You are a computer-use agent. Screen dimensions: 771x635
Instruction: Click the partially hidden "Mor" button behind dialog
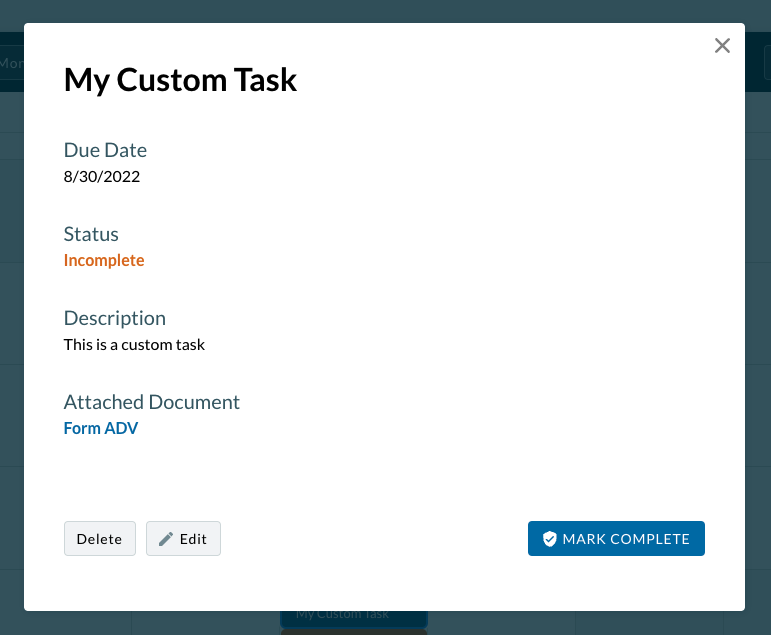11,63
